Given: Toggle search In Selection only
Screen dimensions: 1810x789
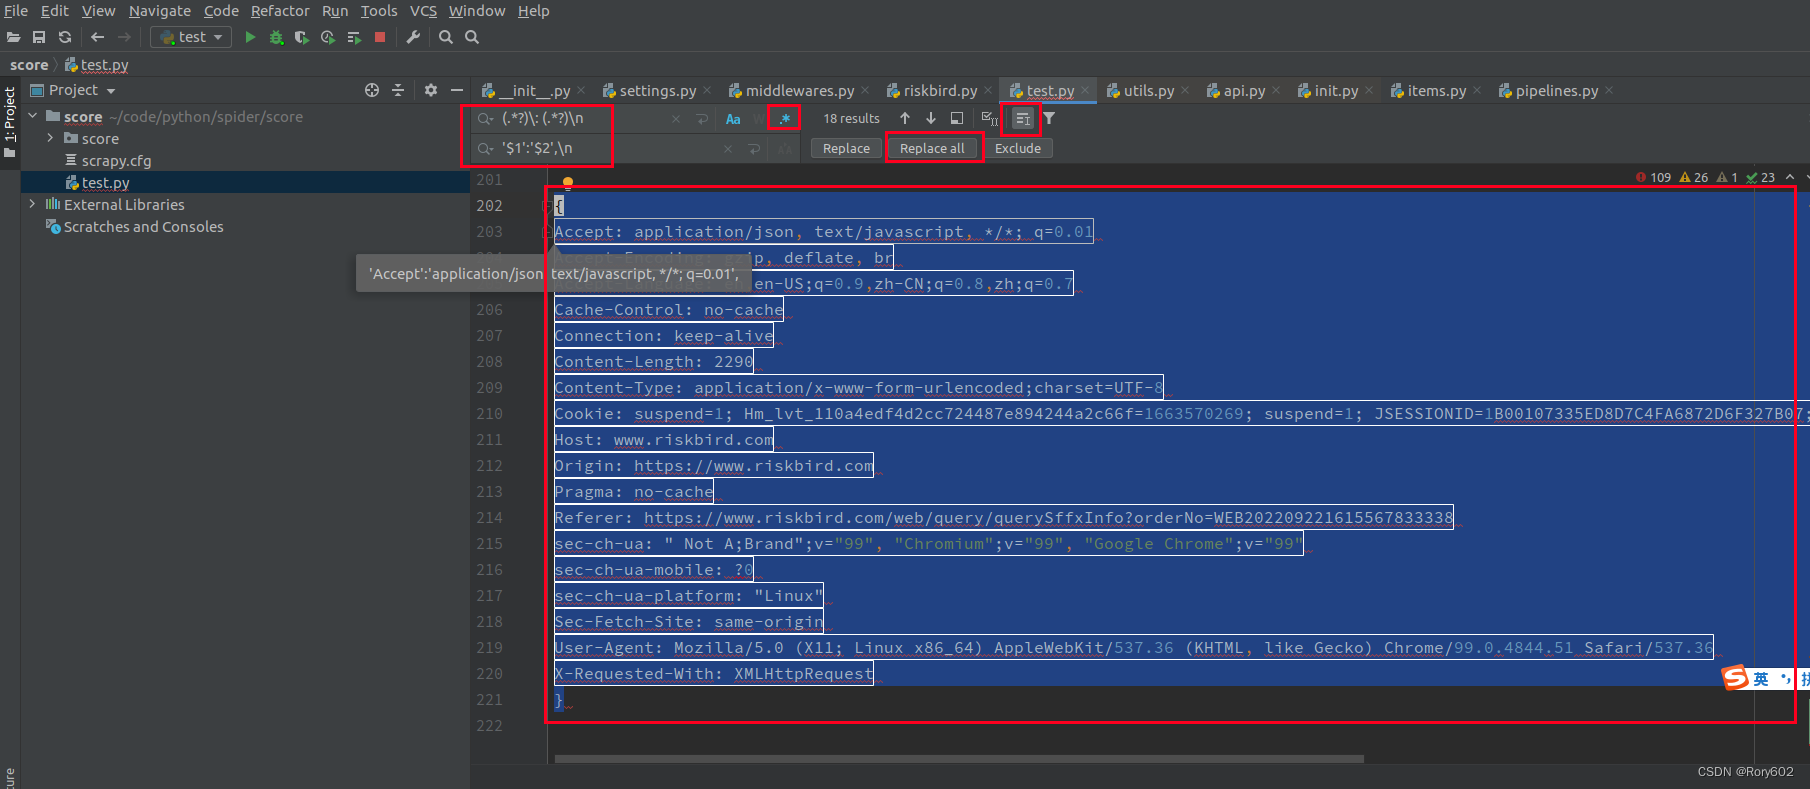Looking at the screenshot, I should coord(1023,119).
